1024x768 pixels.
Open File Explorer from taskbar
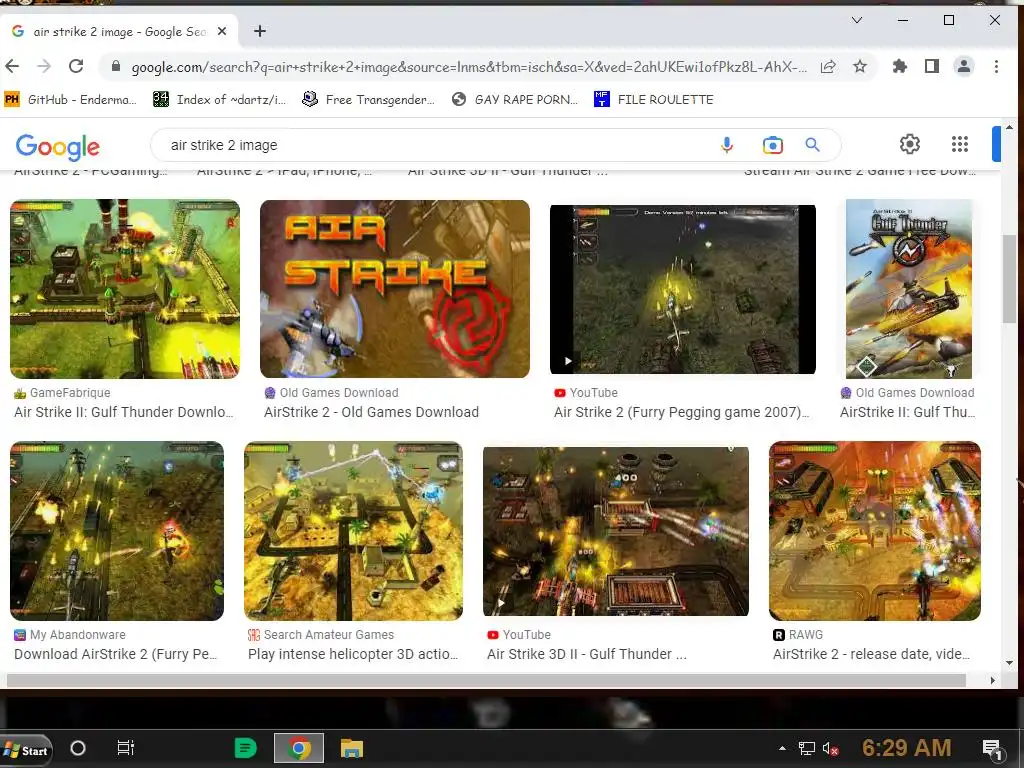tap(351, 748)
